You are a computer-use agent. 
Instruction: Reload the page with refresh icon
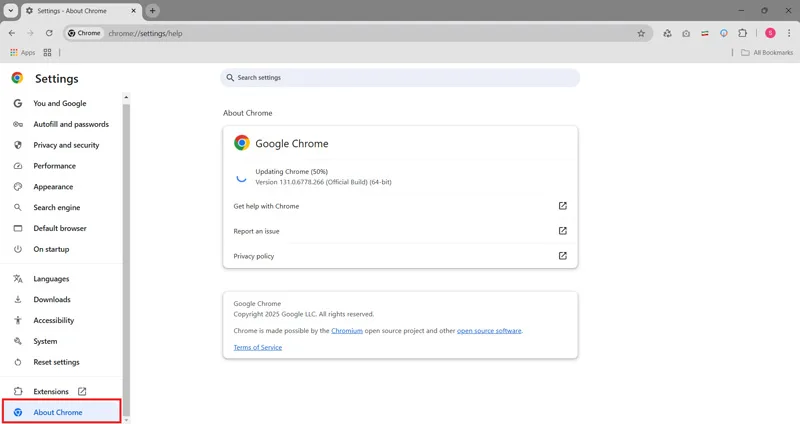49,33
